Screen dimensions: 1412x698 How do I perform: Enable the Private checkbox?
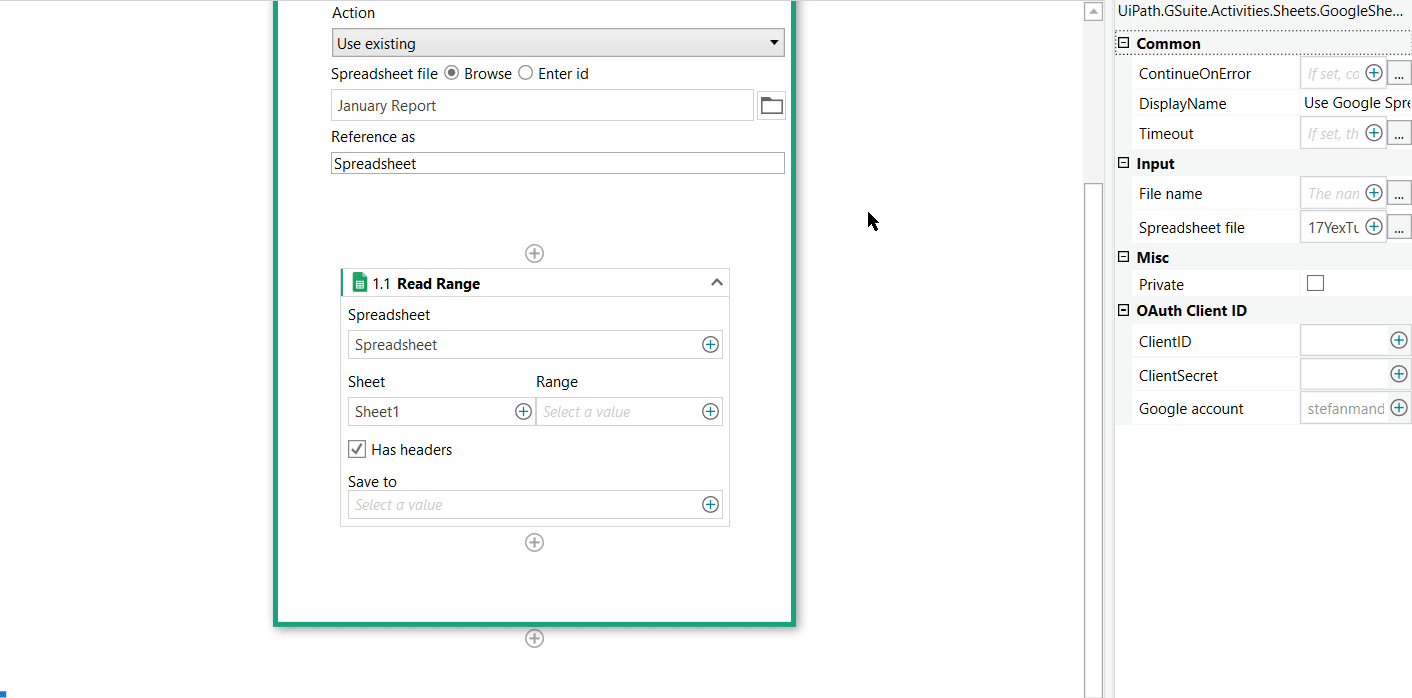[x=1316, y=284]
